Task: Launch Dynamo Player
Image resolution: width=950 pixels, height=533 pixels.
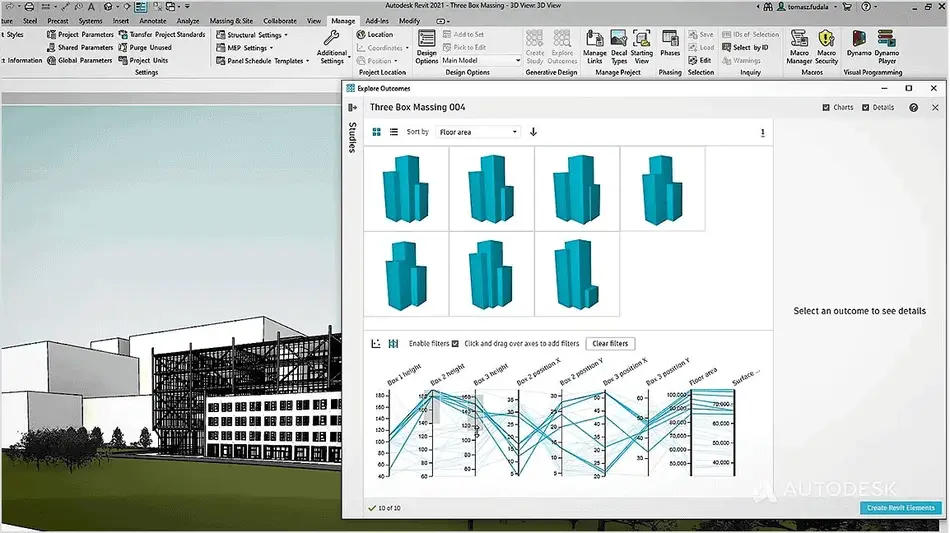Action: [x=887, y=47]
